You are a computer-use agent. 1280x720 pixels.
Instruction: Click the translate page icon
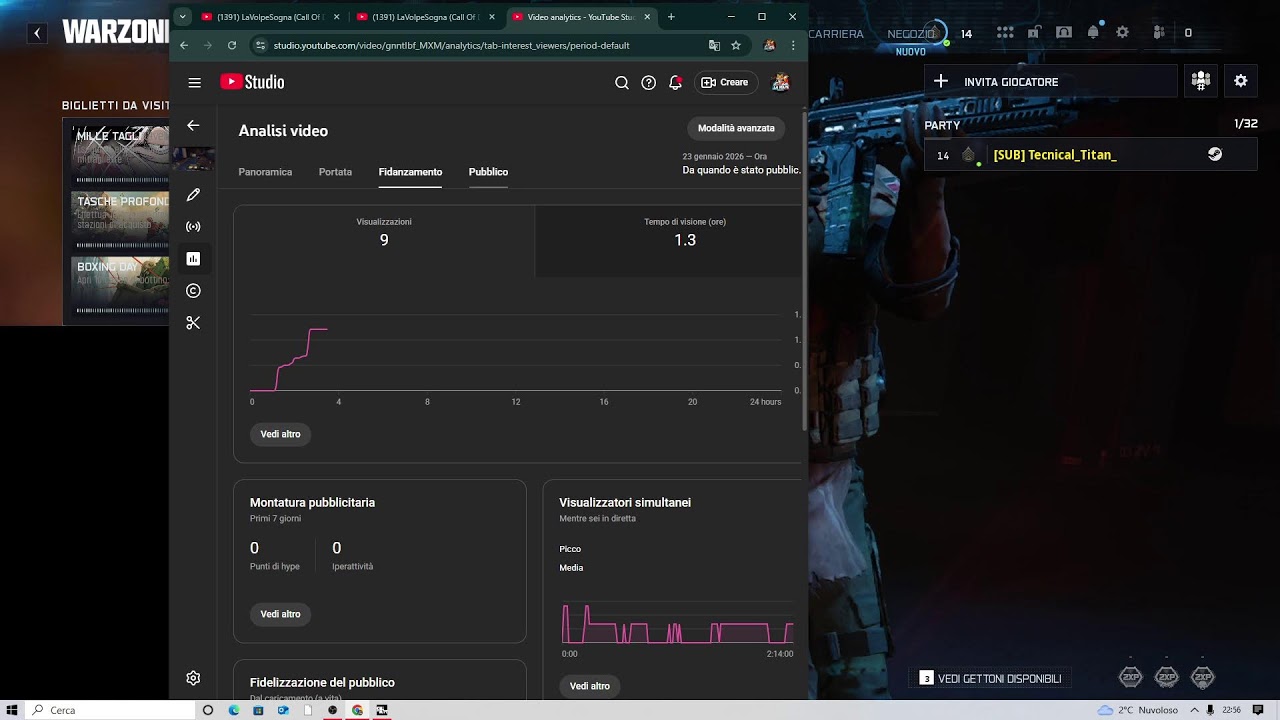[714, 45]
